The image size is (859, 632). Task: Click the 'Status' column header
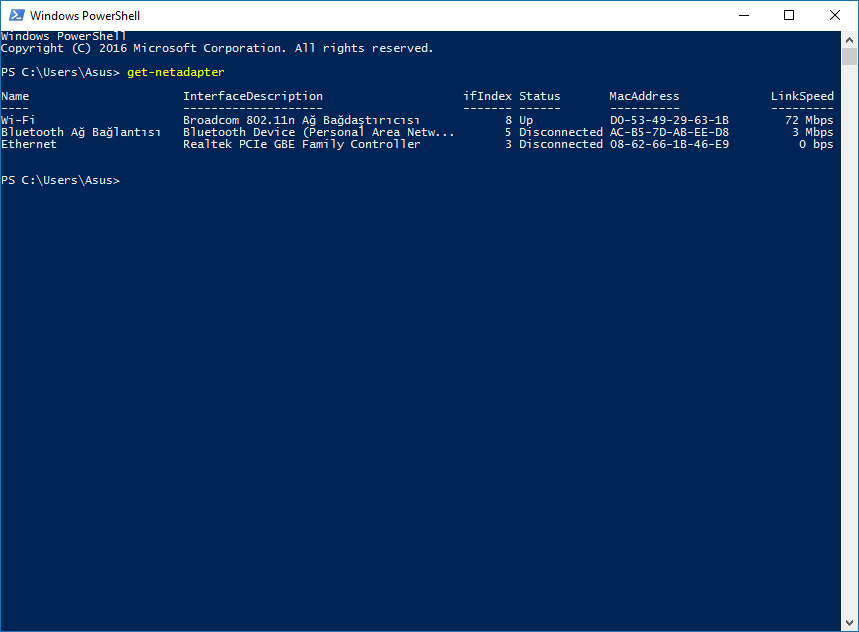pyautogui.click(x=540, y=96)
